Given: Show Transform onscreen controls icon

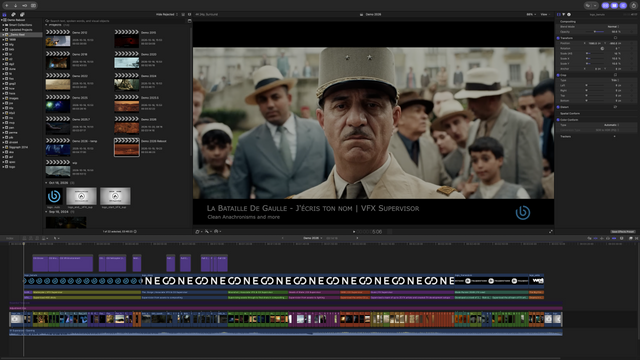Looking at the screenshot, I should (616, 38).
